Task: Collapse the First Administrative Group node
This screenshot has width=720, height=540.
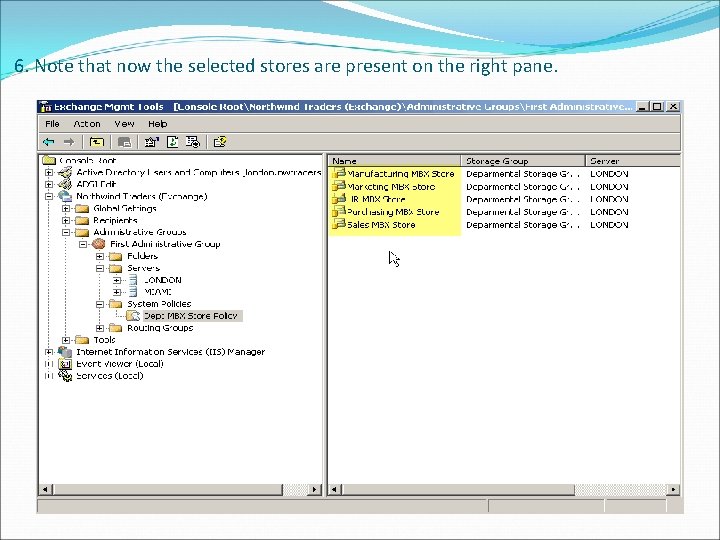Action: [x=83, y=244]
